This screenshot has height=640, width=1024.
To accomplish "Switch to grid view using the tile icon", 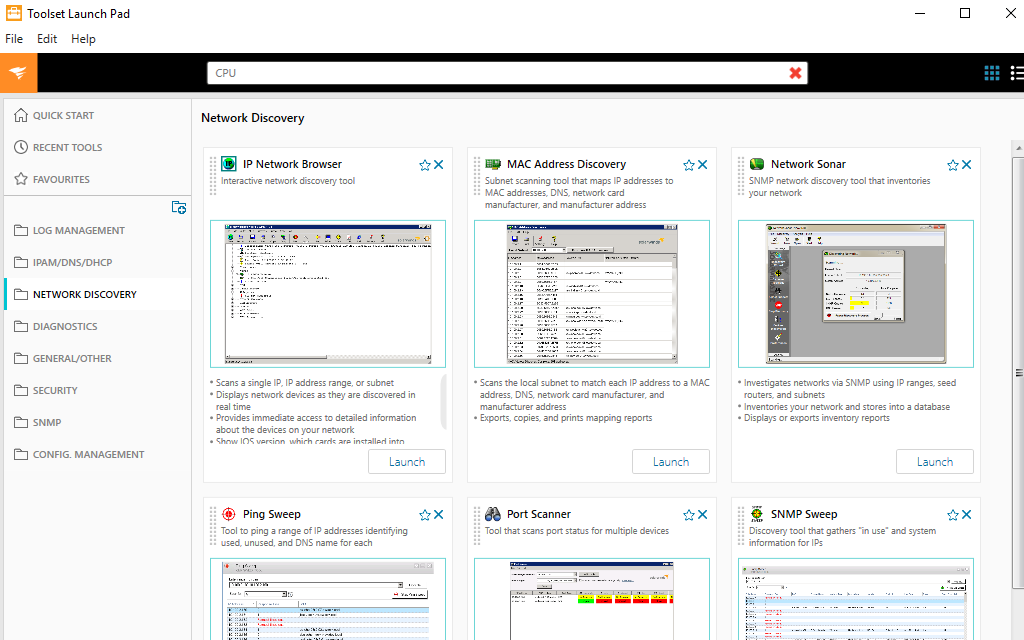I will pos(992,72).
